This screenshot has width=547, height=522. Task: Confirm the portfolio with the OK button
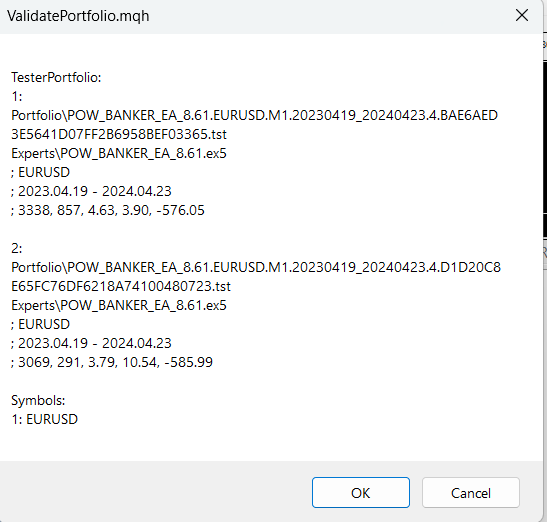[361, 492]
